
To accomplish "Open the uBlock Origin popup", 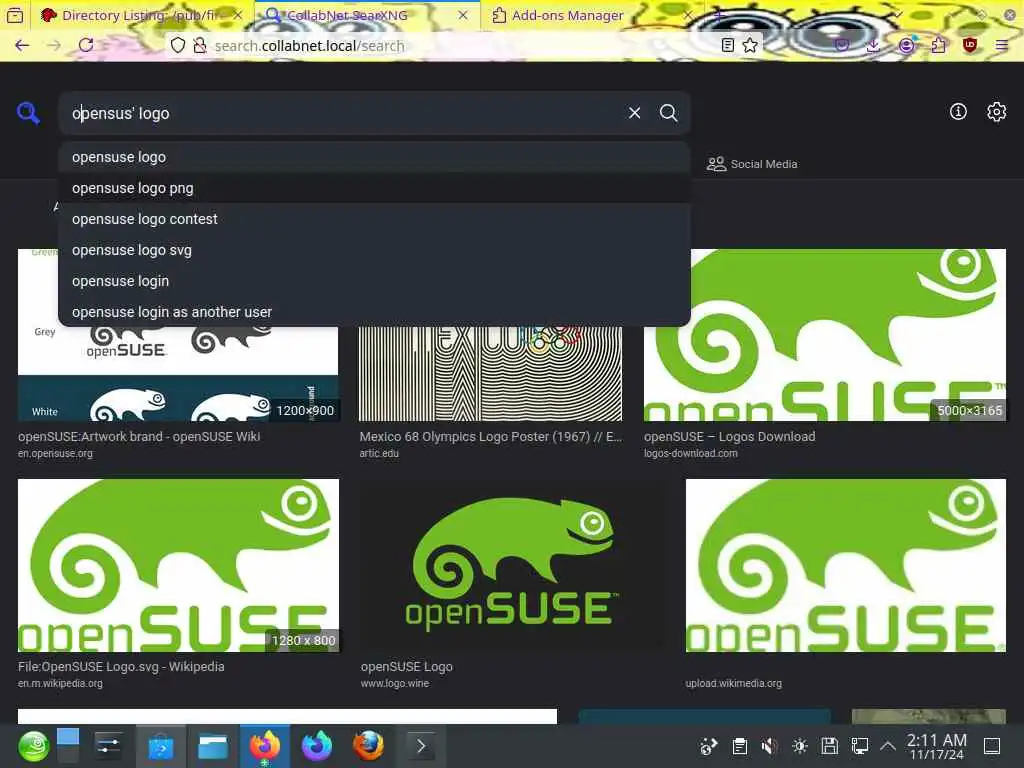I will click(x=970, y=45).
